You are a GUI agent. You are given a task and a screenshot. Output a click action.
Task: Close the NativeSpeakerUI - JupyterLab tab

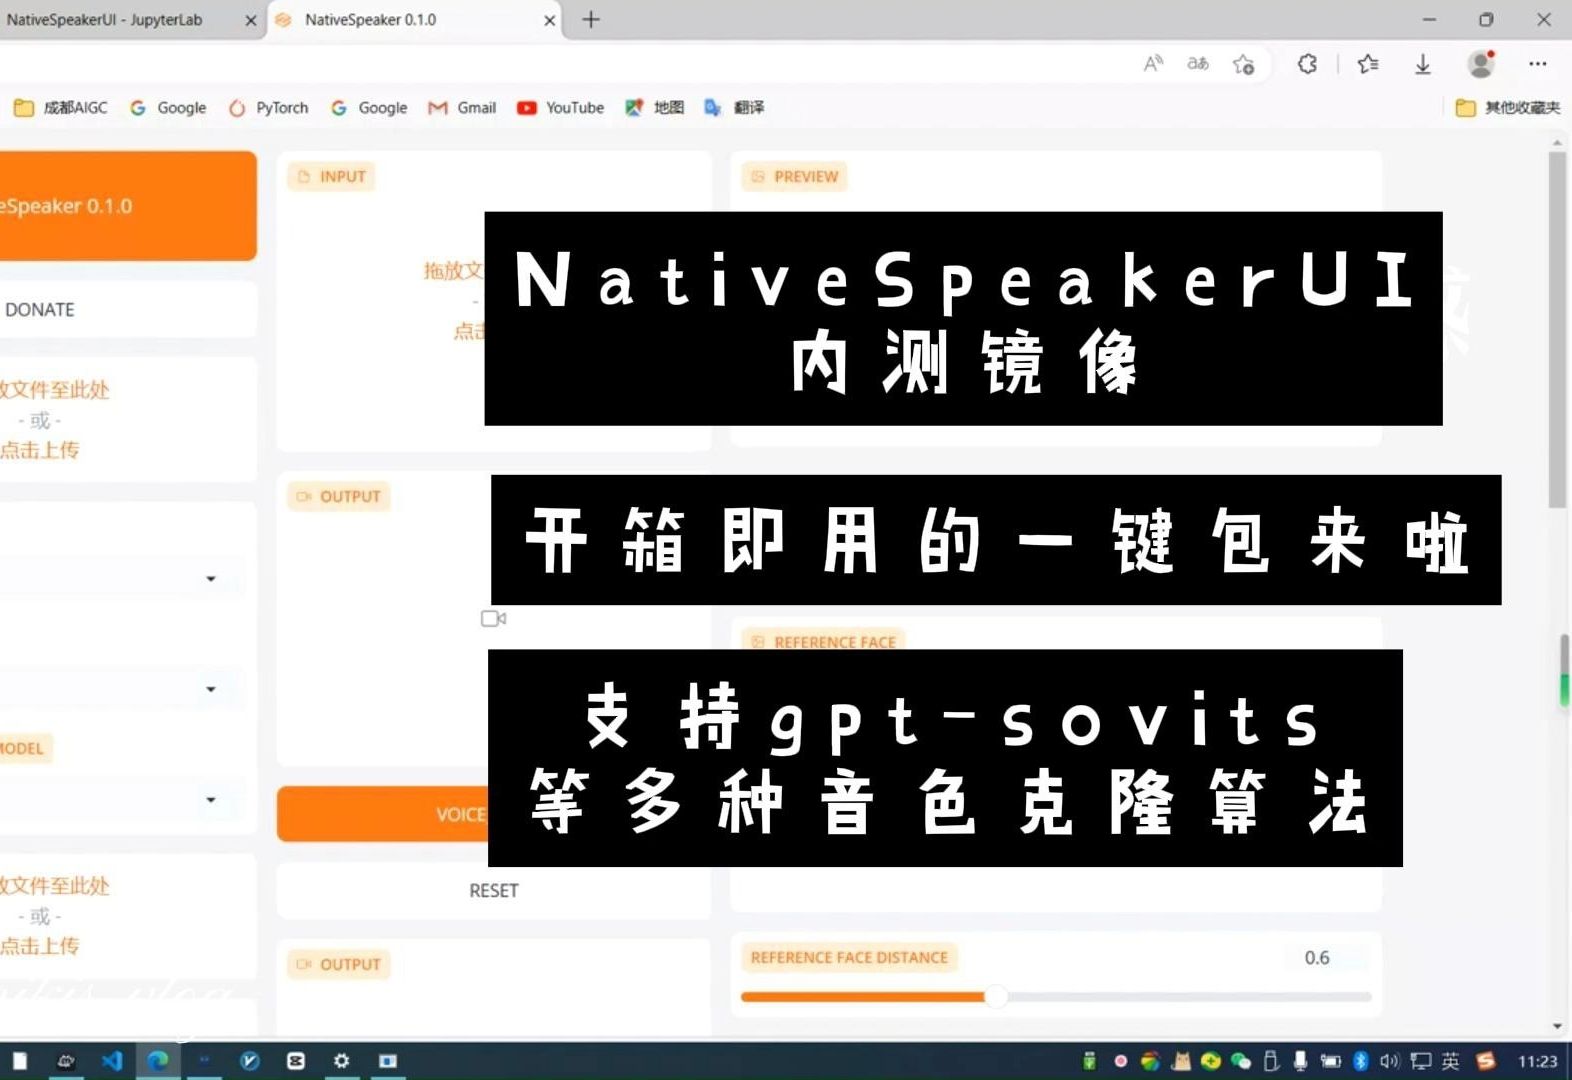coord(250,20)
